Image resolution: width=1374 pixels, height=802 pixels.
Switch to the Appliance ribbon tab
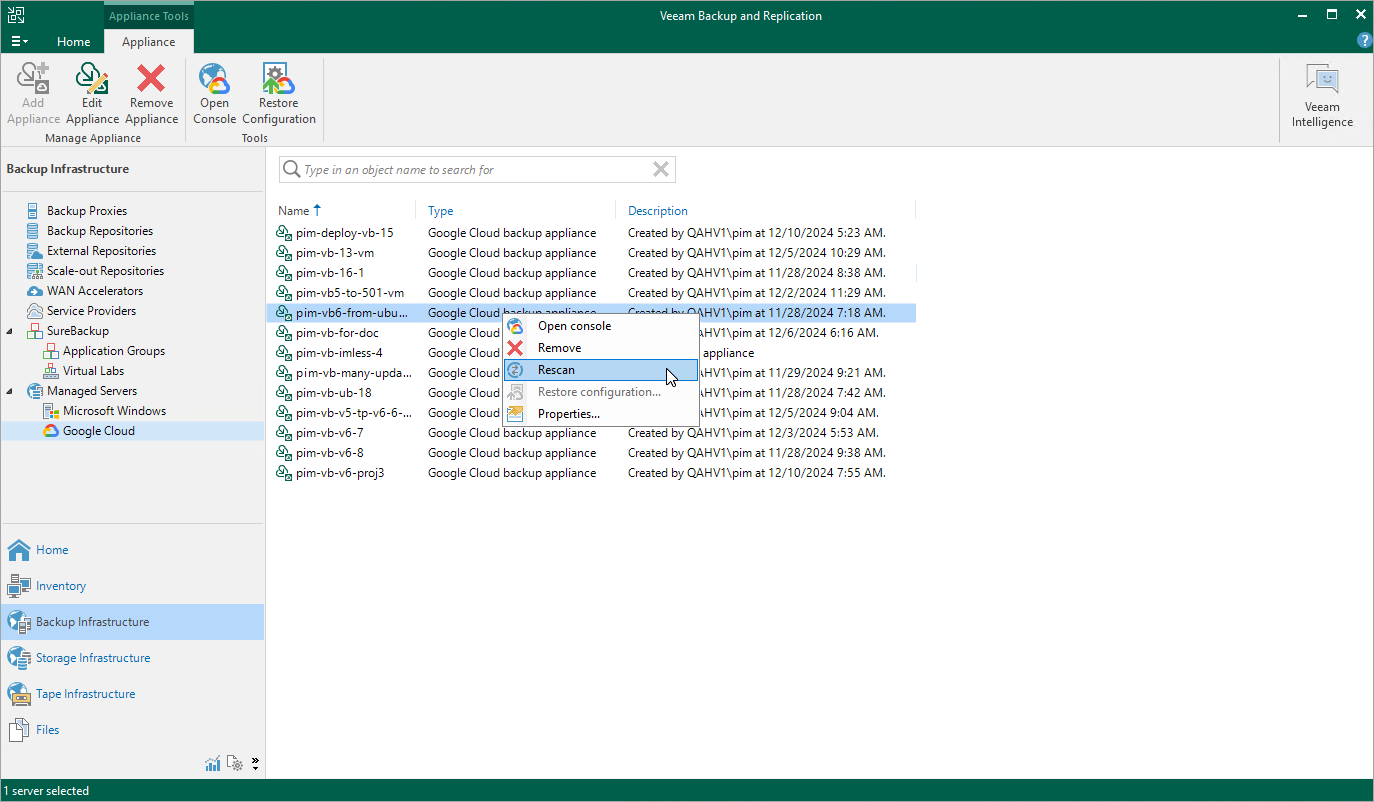click(148, 42)
